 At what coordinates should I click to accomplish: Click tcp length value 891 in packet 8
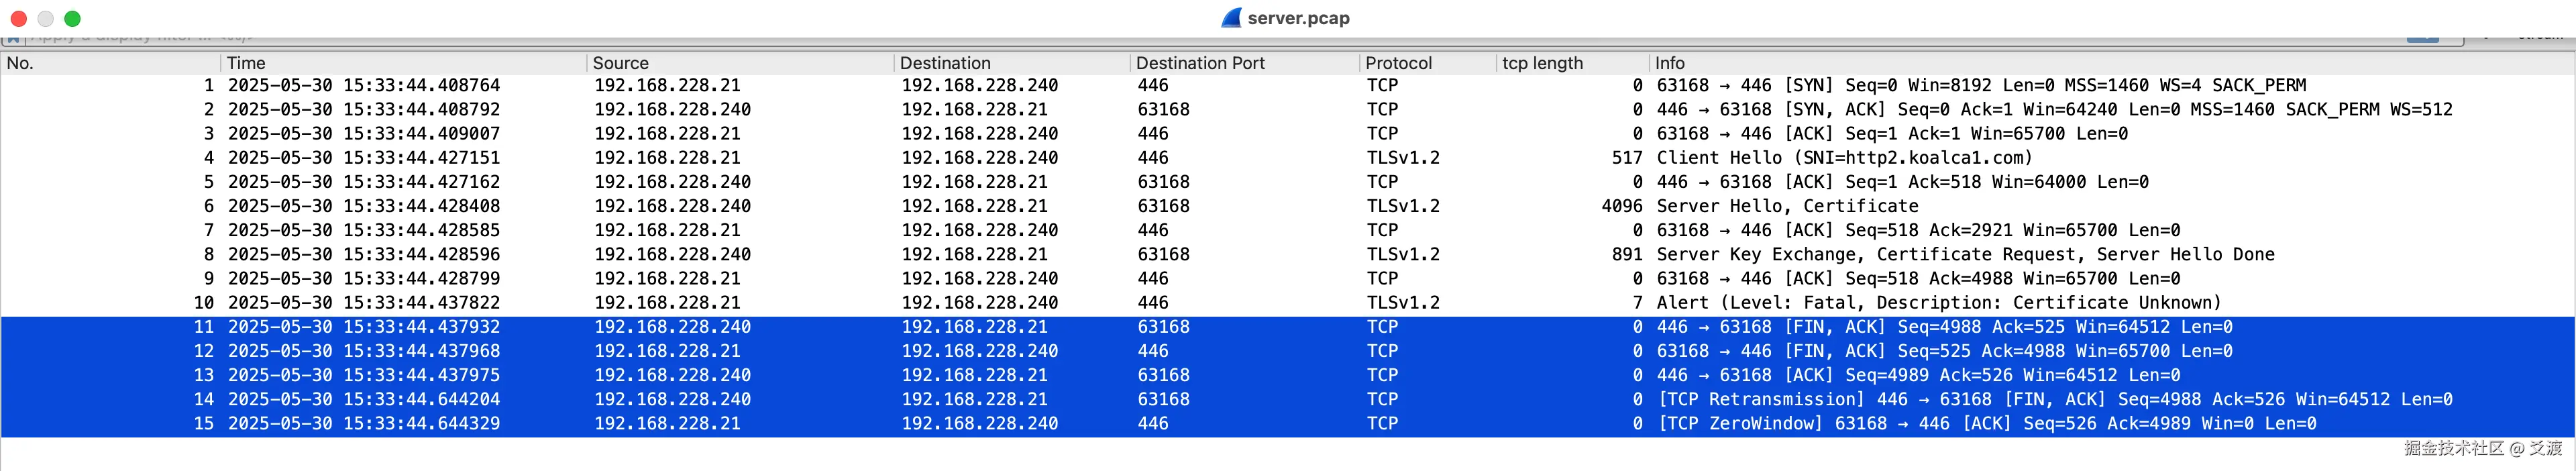[x=1627, y=254]
